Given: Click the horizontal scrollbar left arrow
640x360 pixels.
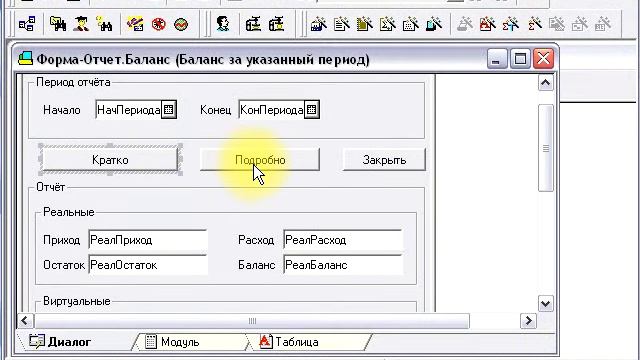Looking at the screenshot, I should (24, 320).
